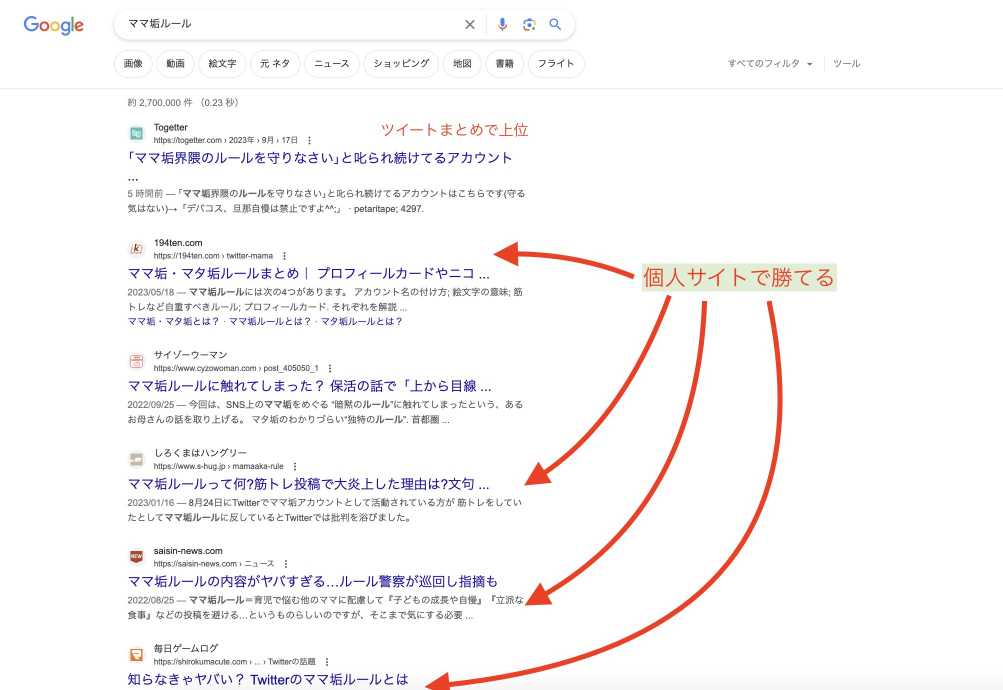The image size is (1003, 690).
Task: Clear the search box with the X icon
Action: click(x=470, y=24)
